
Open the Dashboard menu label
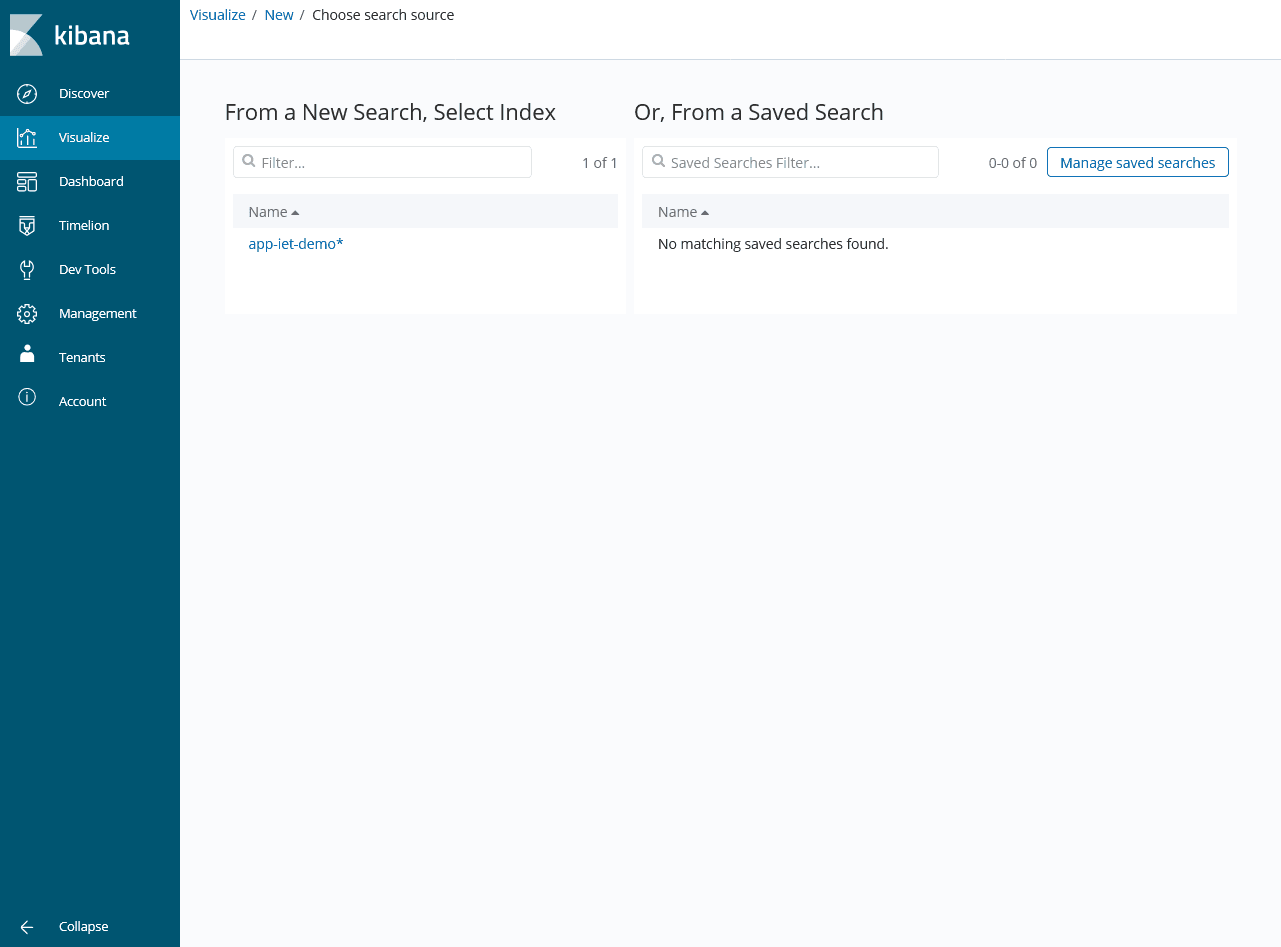[91, 182]
